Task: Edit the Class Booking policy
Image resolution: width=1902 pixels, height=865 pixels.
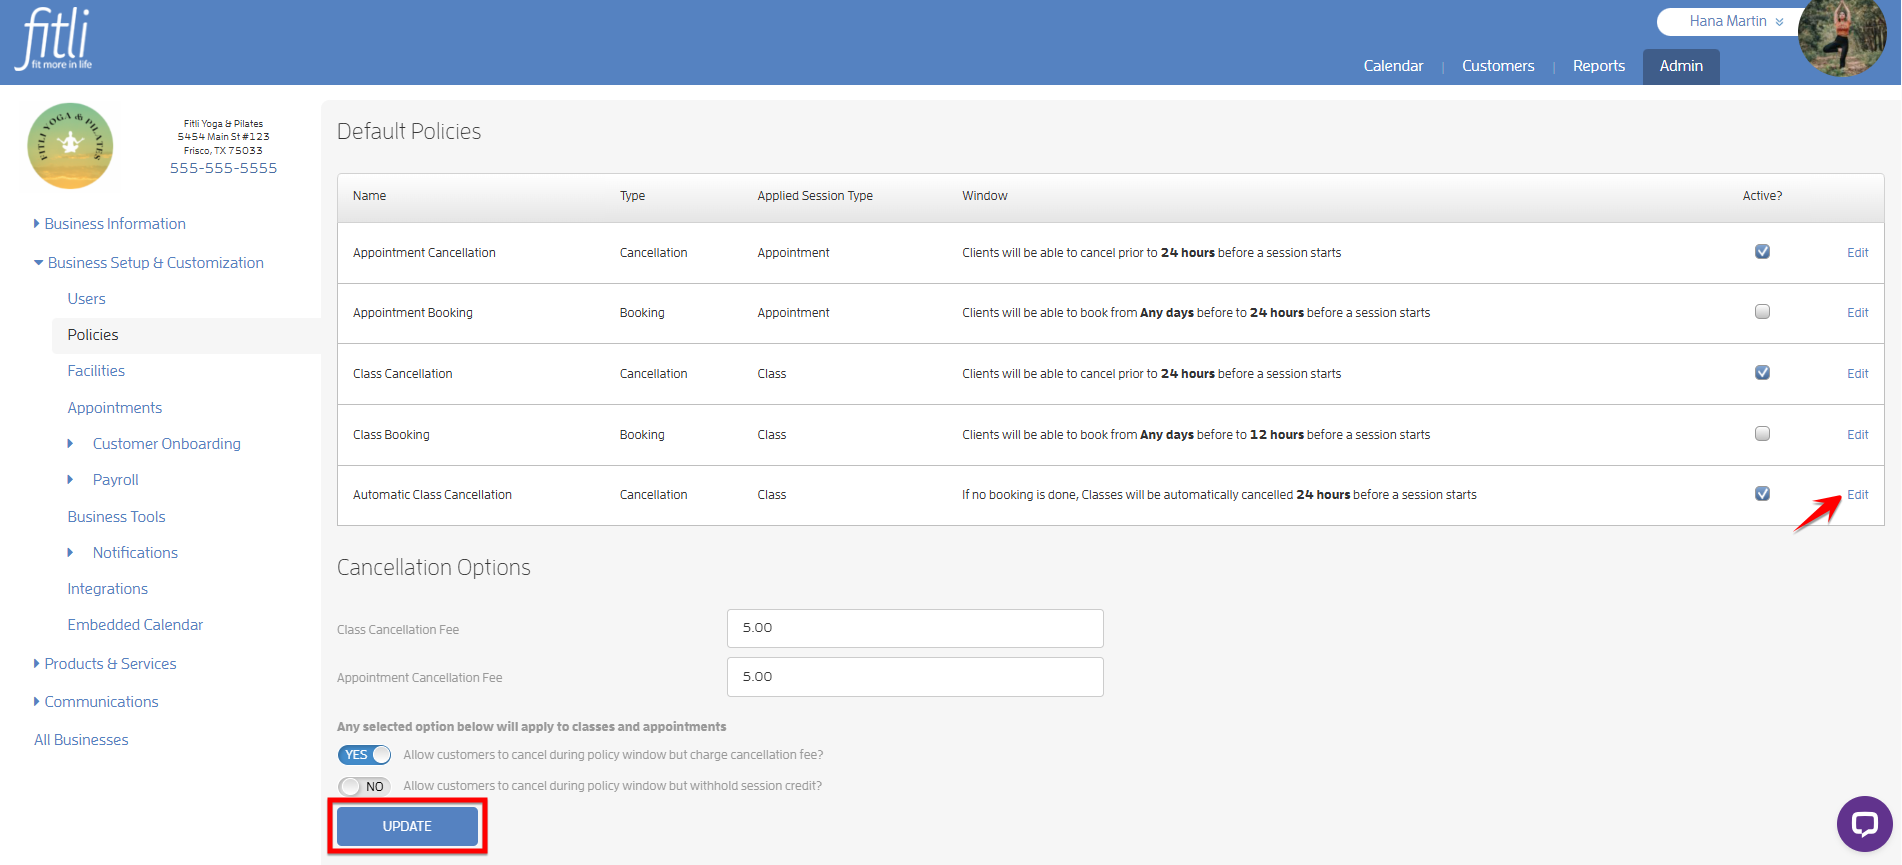Action: [1857, 435]
